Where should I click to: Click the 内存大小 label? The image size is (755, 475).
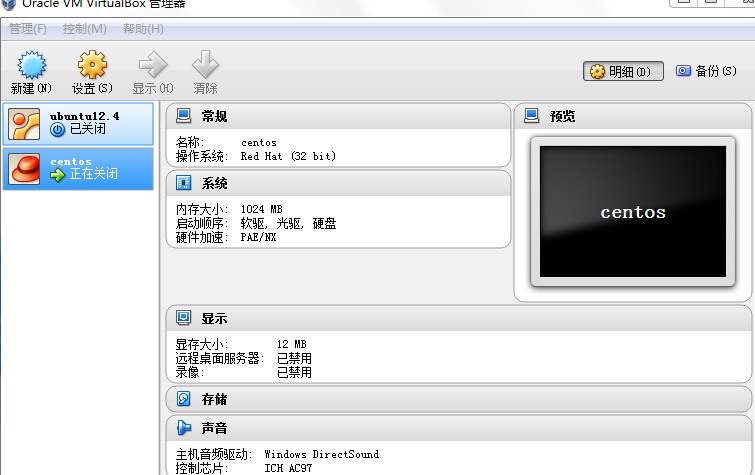pyautogui.click(x=201, y=210)
